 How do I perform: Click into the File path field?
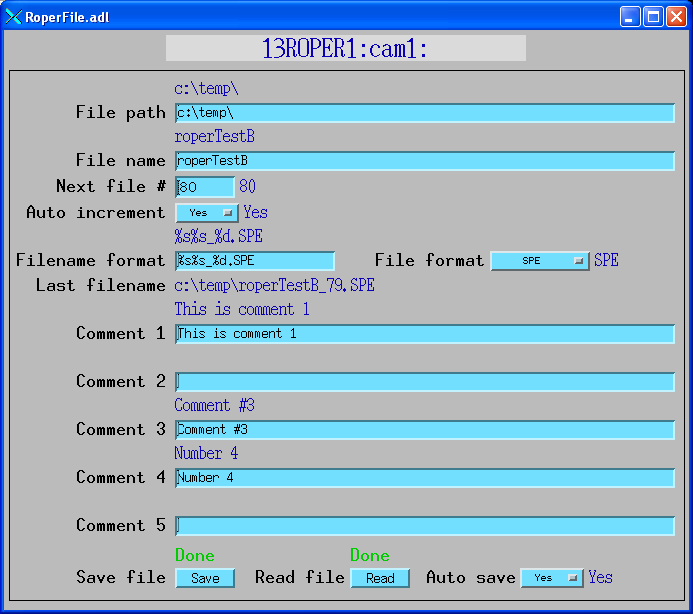[x=424, y=113]
